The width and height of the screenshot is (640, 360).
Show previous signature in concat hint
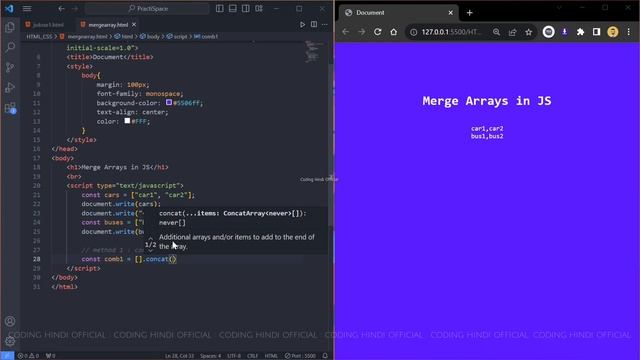(150, 238)
